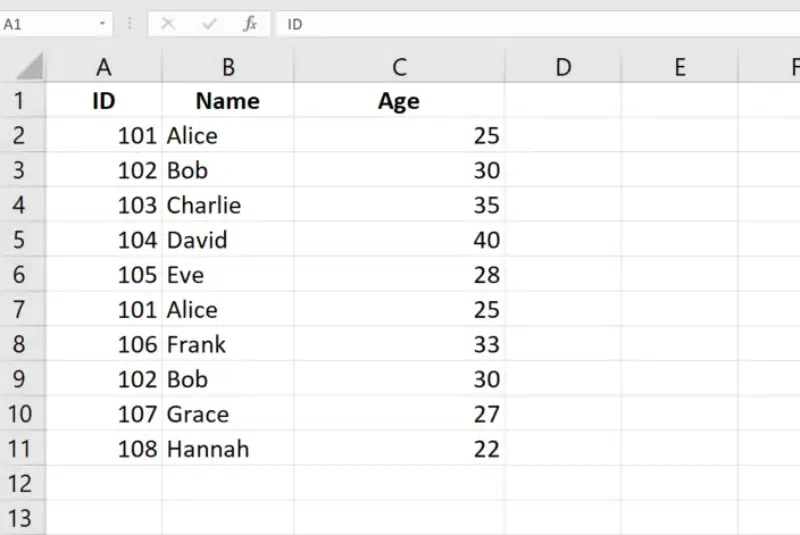The height and width of the screenshot is (535, 800).
Task: Select the cell with ID 108
Action: (104, 449)
